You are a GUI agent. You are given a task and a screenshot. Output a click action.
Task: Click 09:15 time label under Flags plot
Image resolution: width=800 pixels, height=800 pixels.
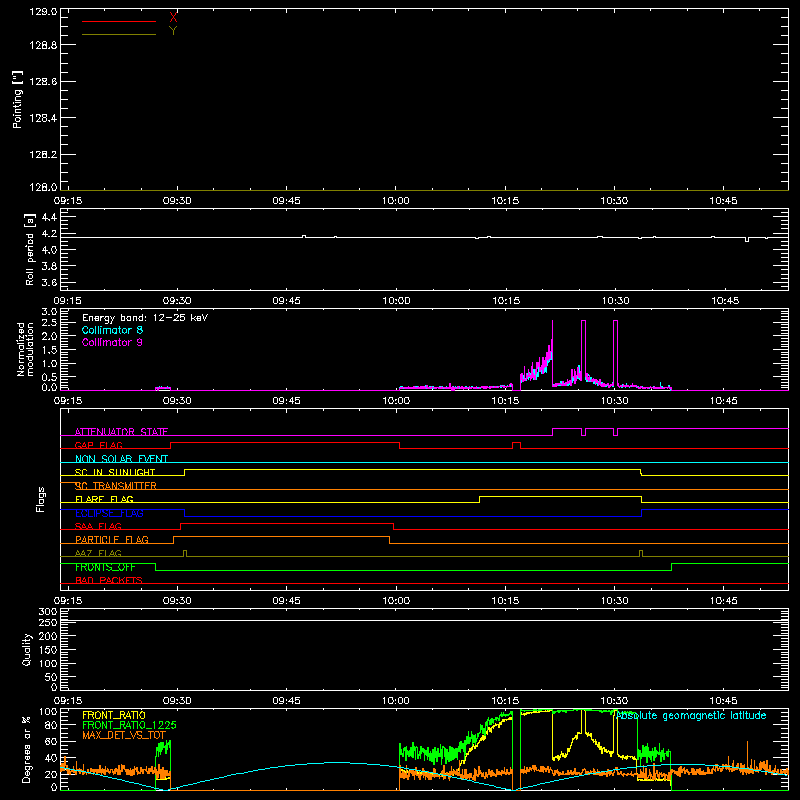68,601
